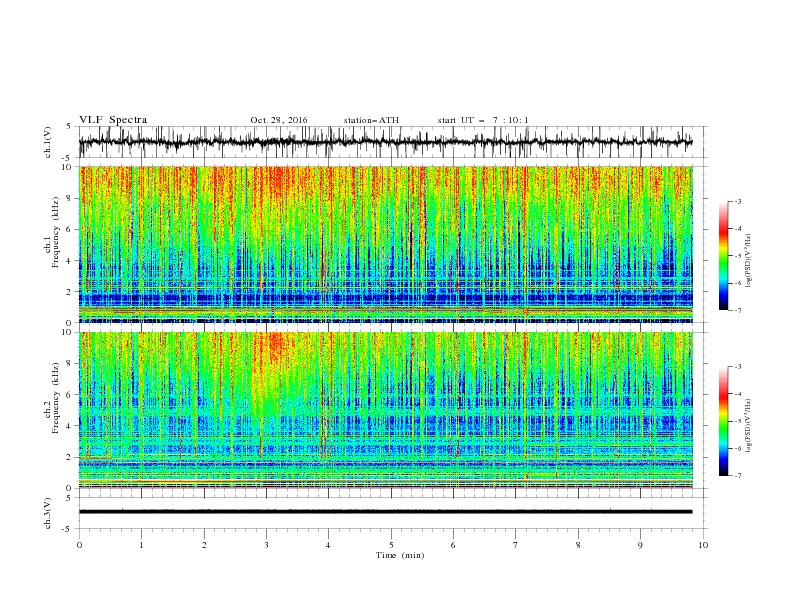Click the ch.1 color bar "log(PSD)(V²/Hz)" label
The height and width of the screenshot is (612, 792).
(749, 261)
